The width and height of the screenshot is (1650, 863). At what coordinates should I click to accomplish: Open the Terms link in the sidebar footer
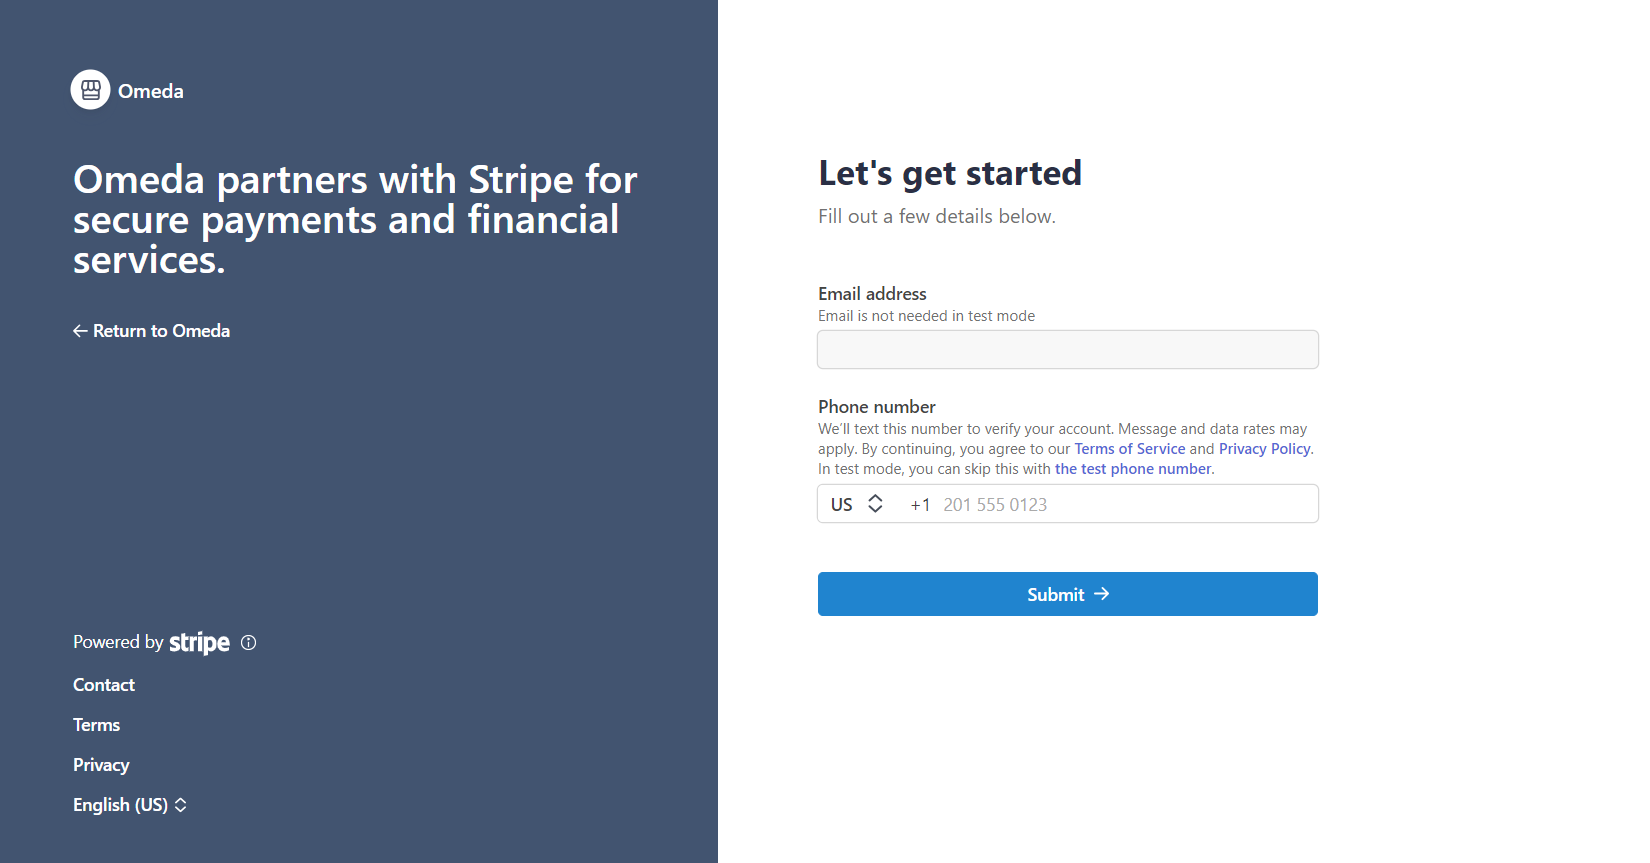(96, 725)
